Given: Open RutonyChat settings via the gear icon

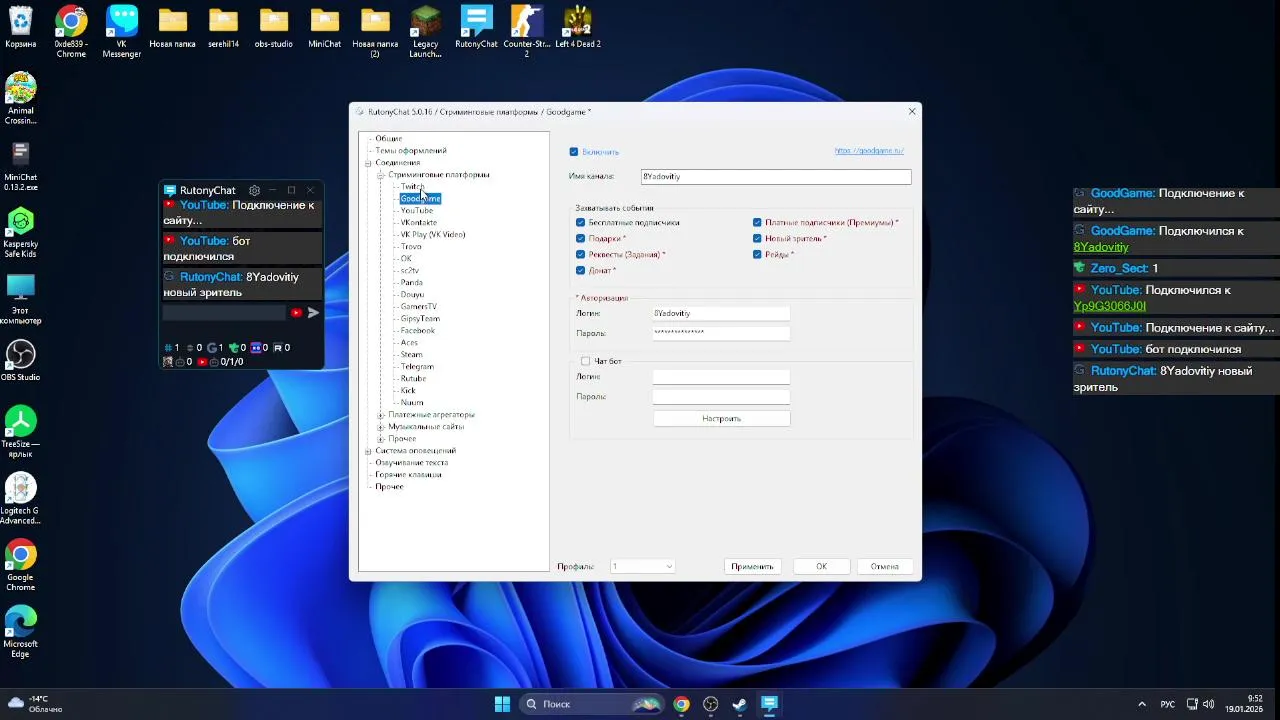Looking at the screenshot, I should [254, 190].
